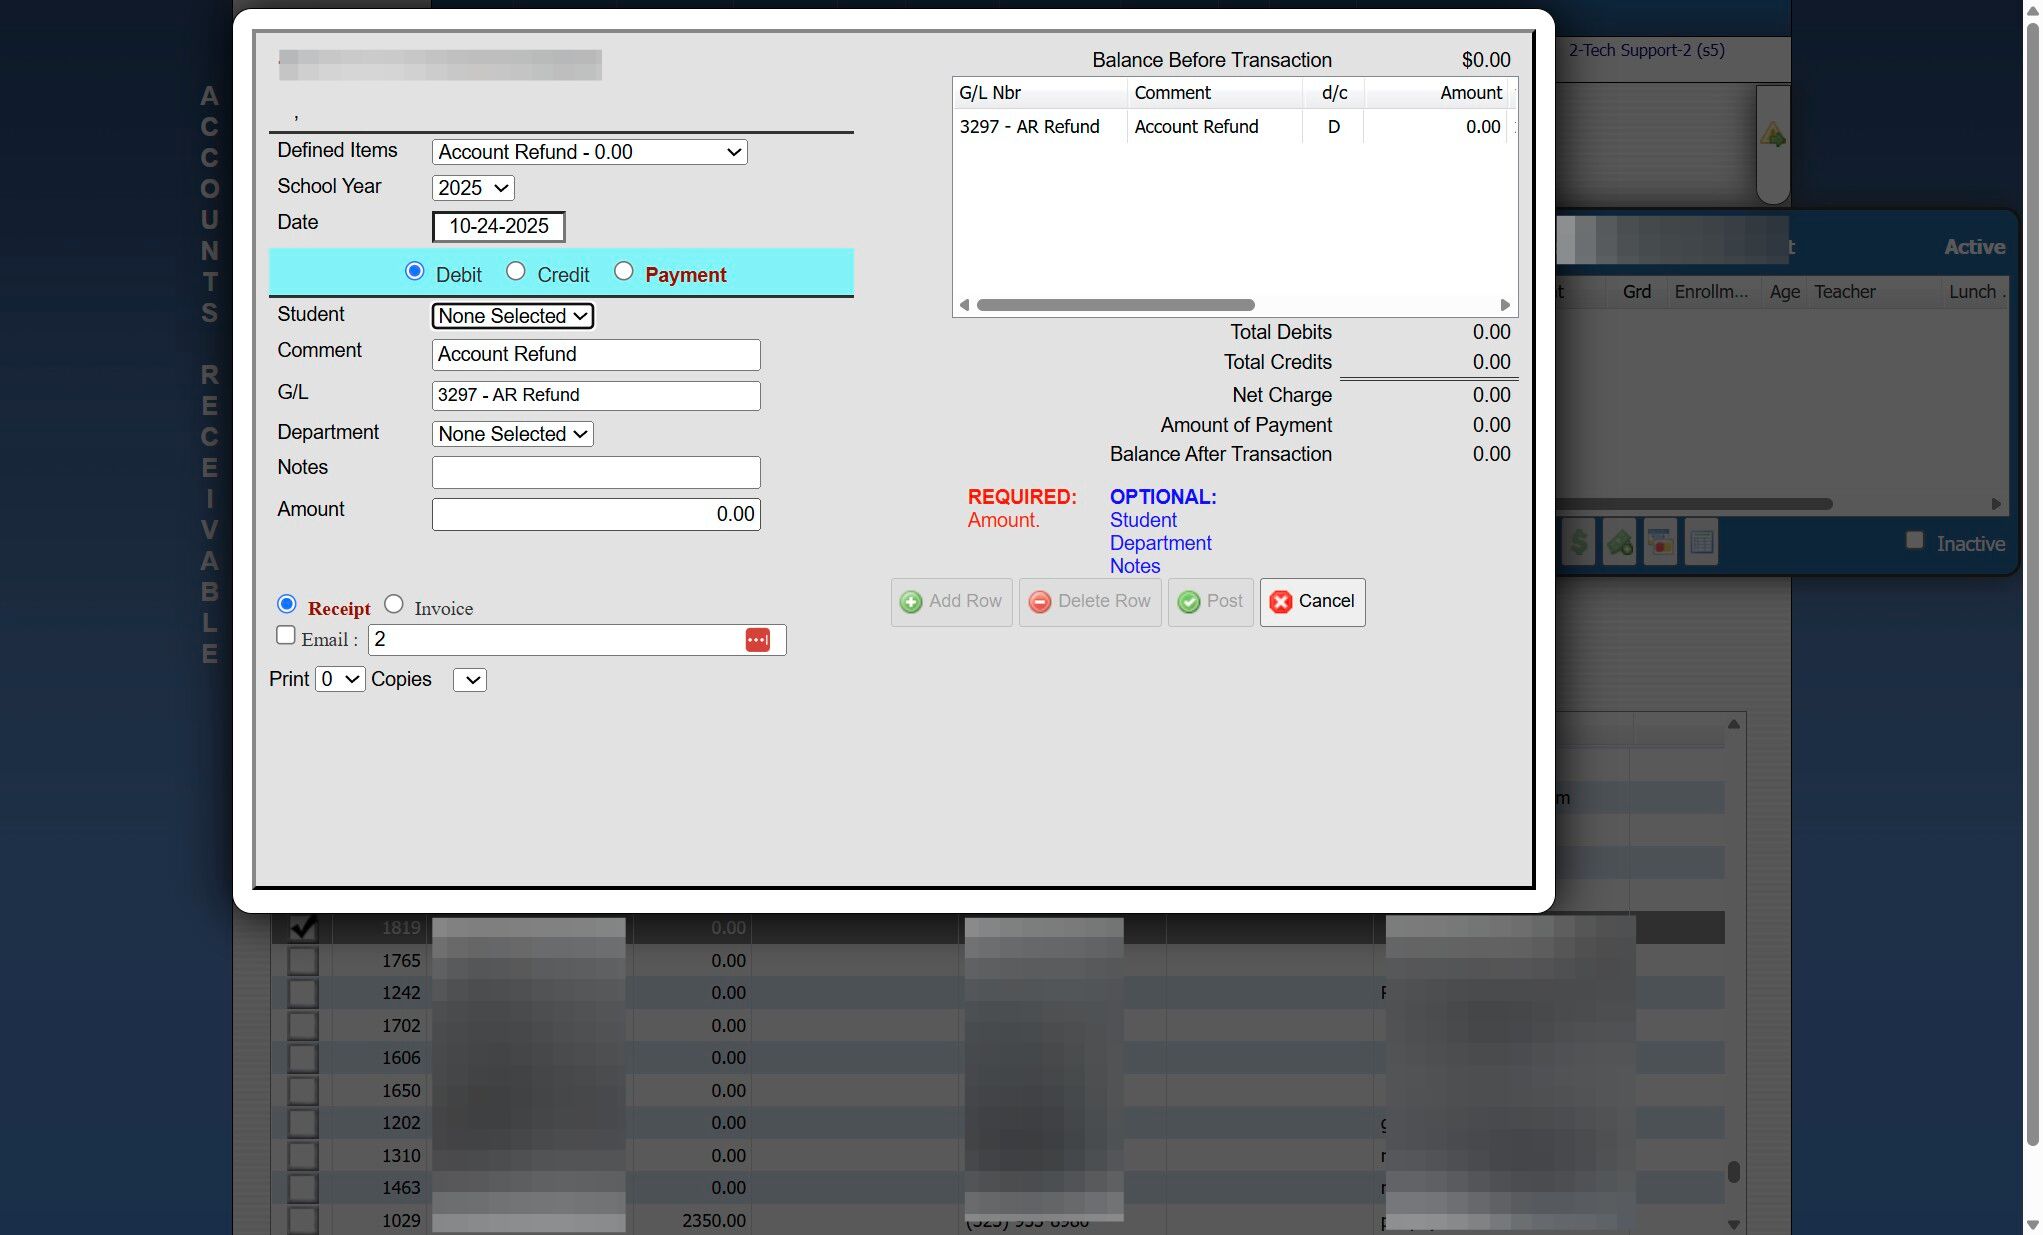Screen dimensions: 2043x1235
Task: Click the credit card payment icon
Action: click(1660, 543)
